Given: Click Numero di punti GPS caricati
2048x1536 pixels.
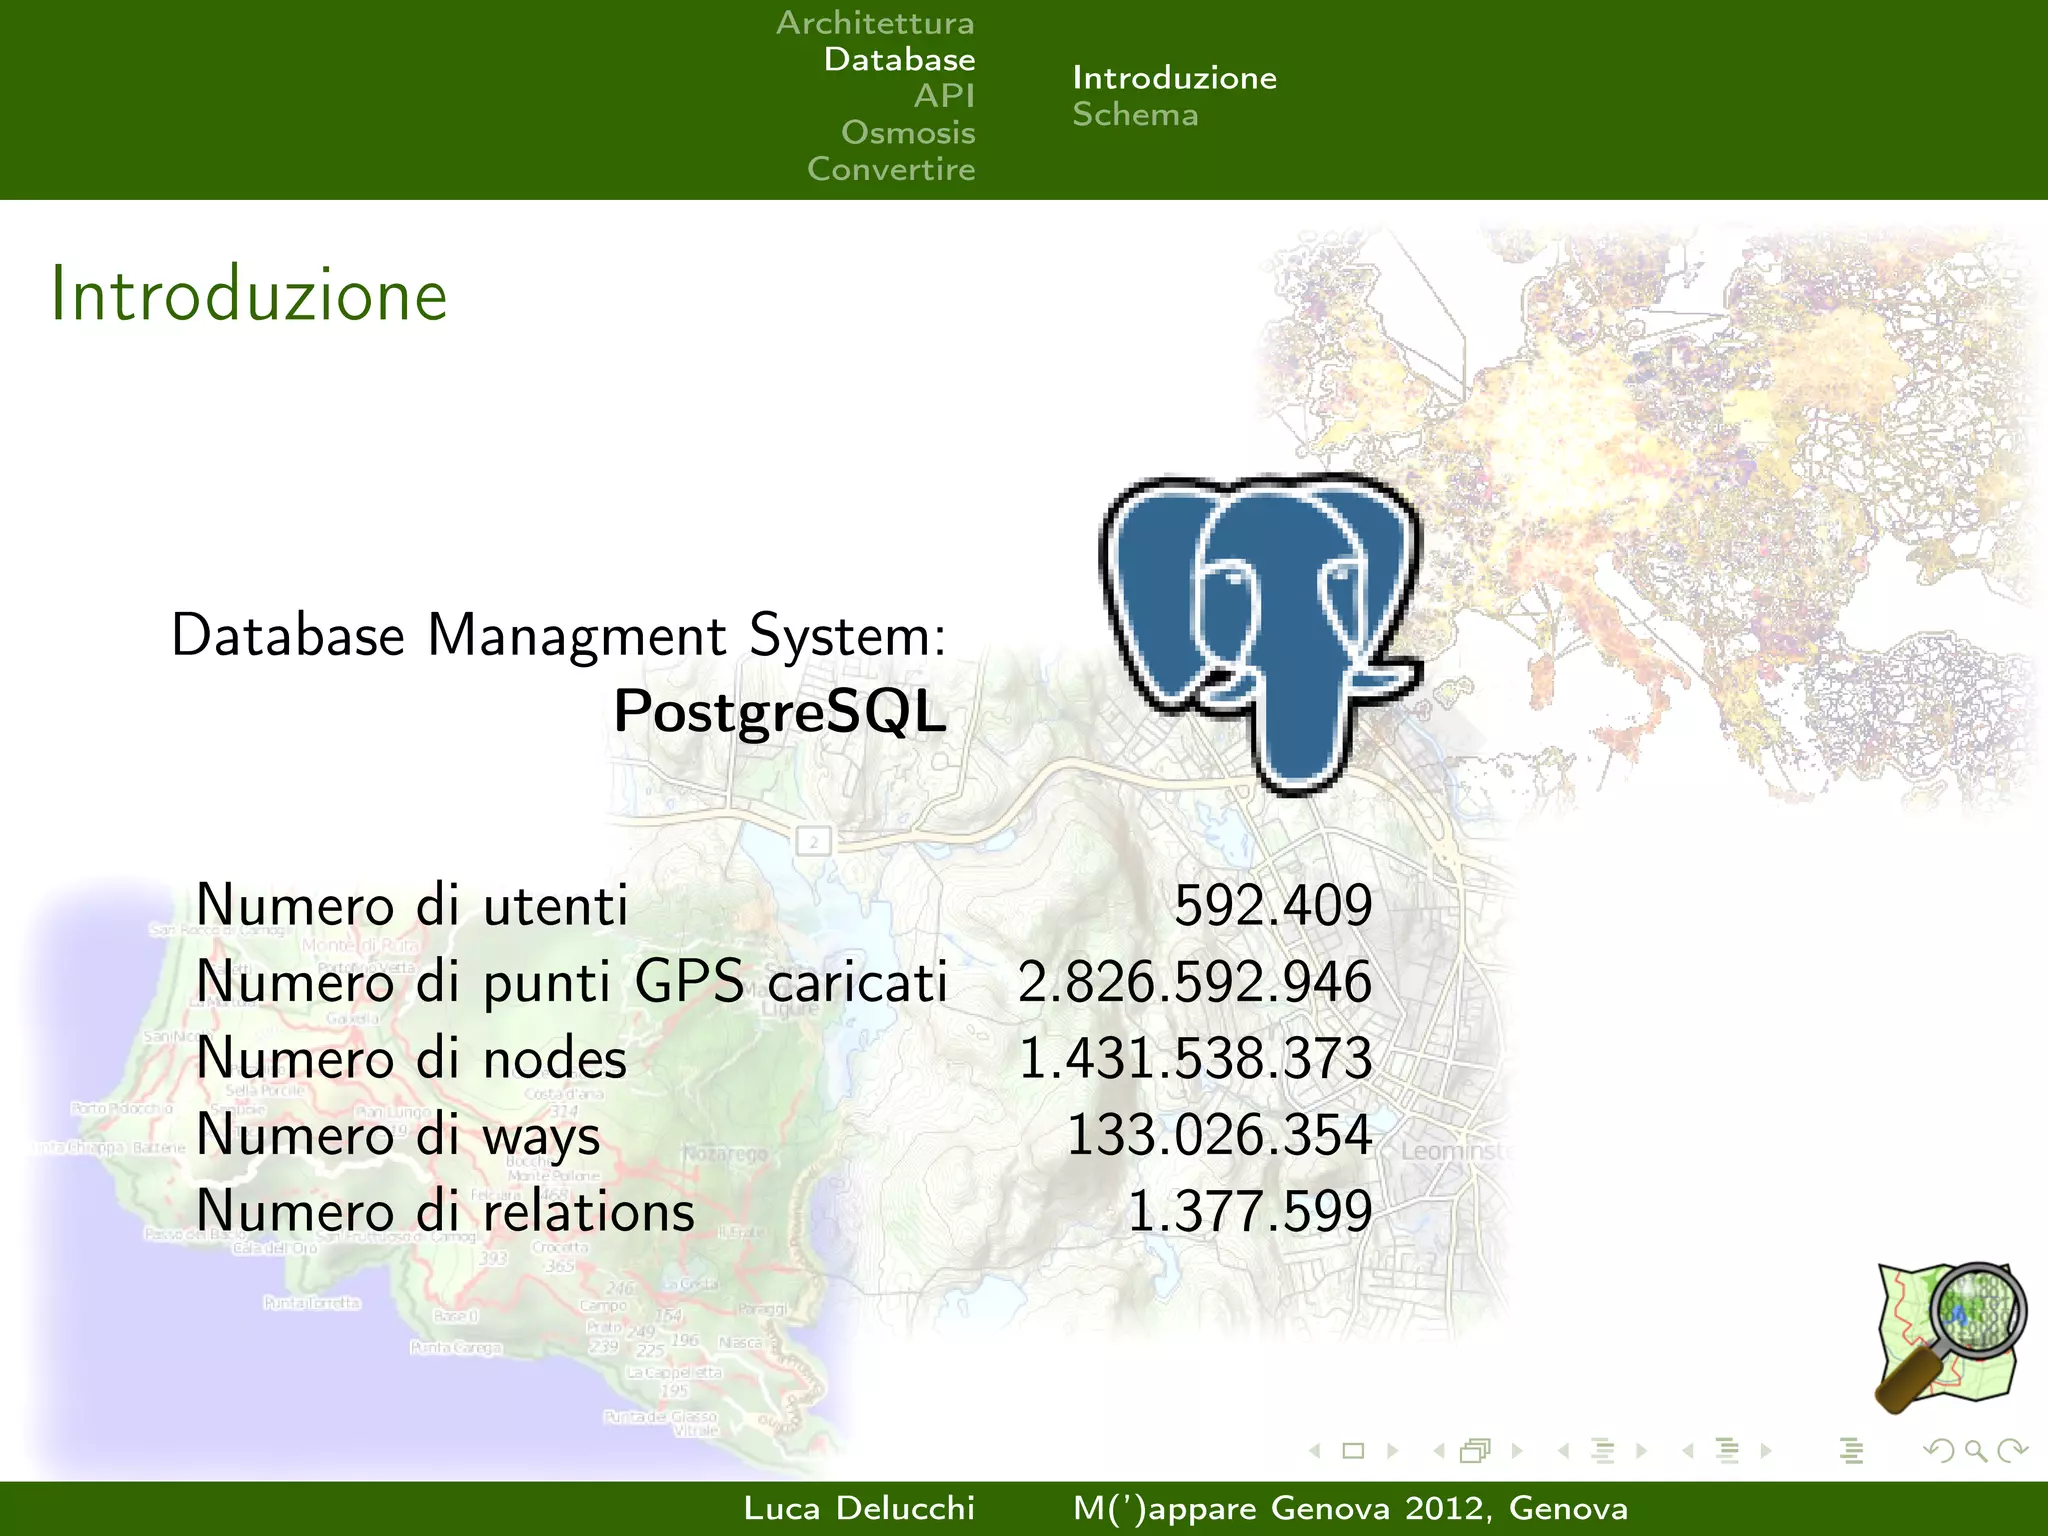Looking at the screenshot, I should (x=571, y=982).
